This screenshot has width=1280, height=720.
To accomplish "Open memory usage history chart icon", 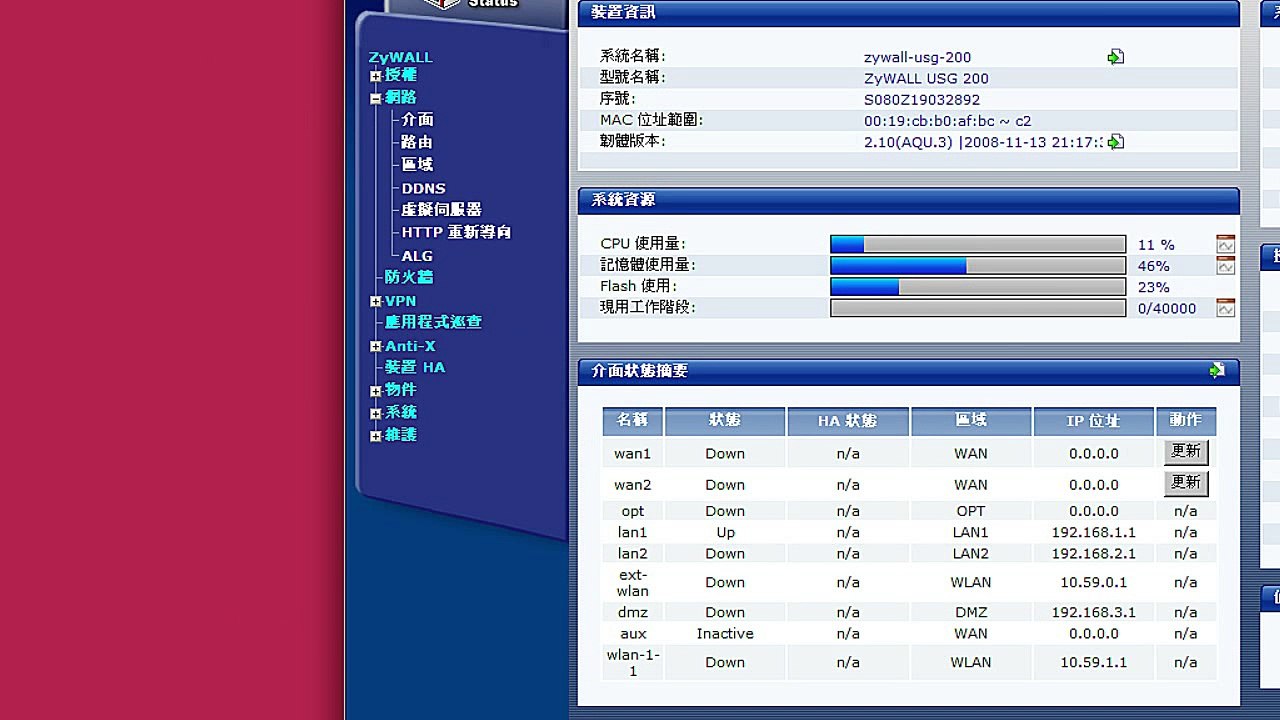I will click(1226, 266).
